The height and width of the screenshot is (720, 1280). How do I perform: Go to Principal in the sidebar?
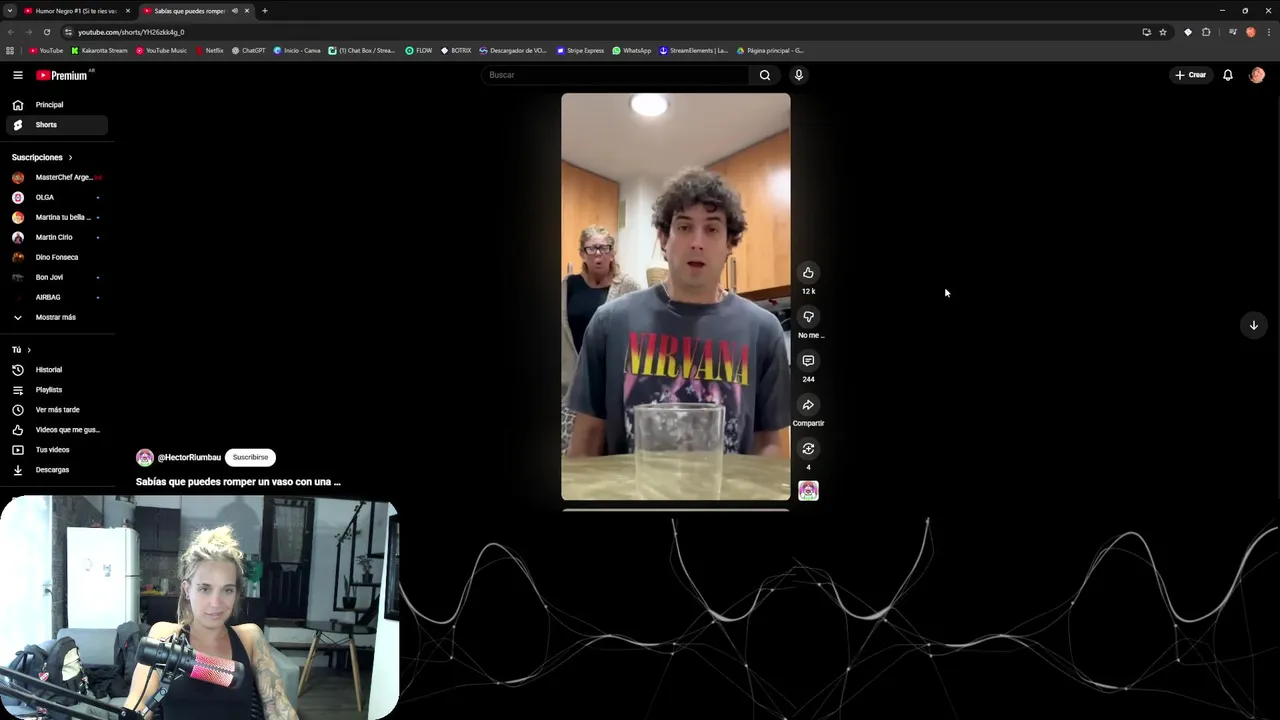click(56, 105)
